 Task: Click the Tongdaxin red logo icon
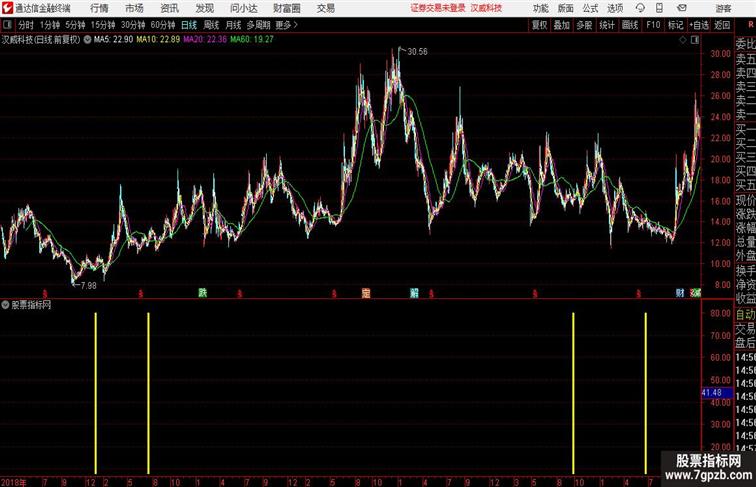[x=7, y=8]
